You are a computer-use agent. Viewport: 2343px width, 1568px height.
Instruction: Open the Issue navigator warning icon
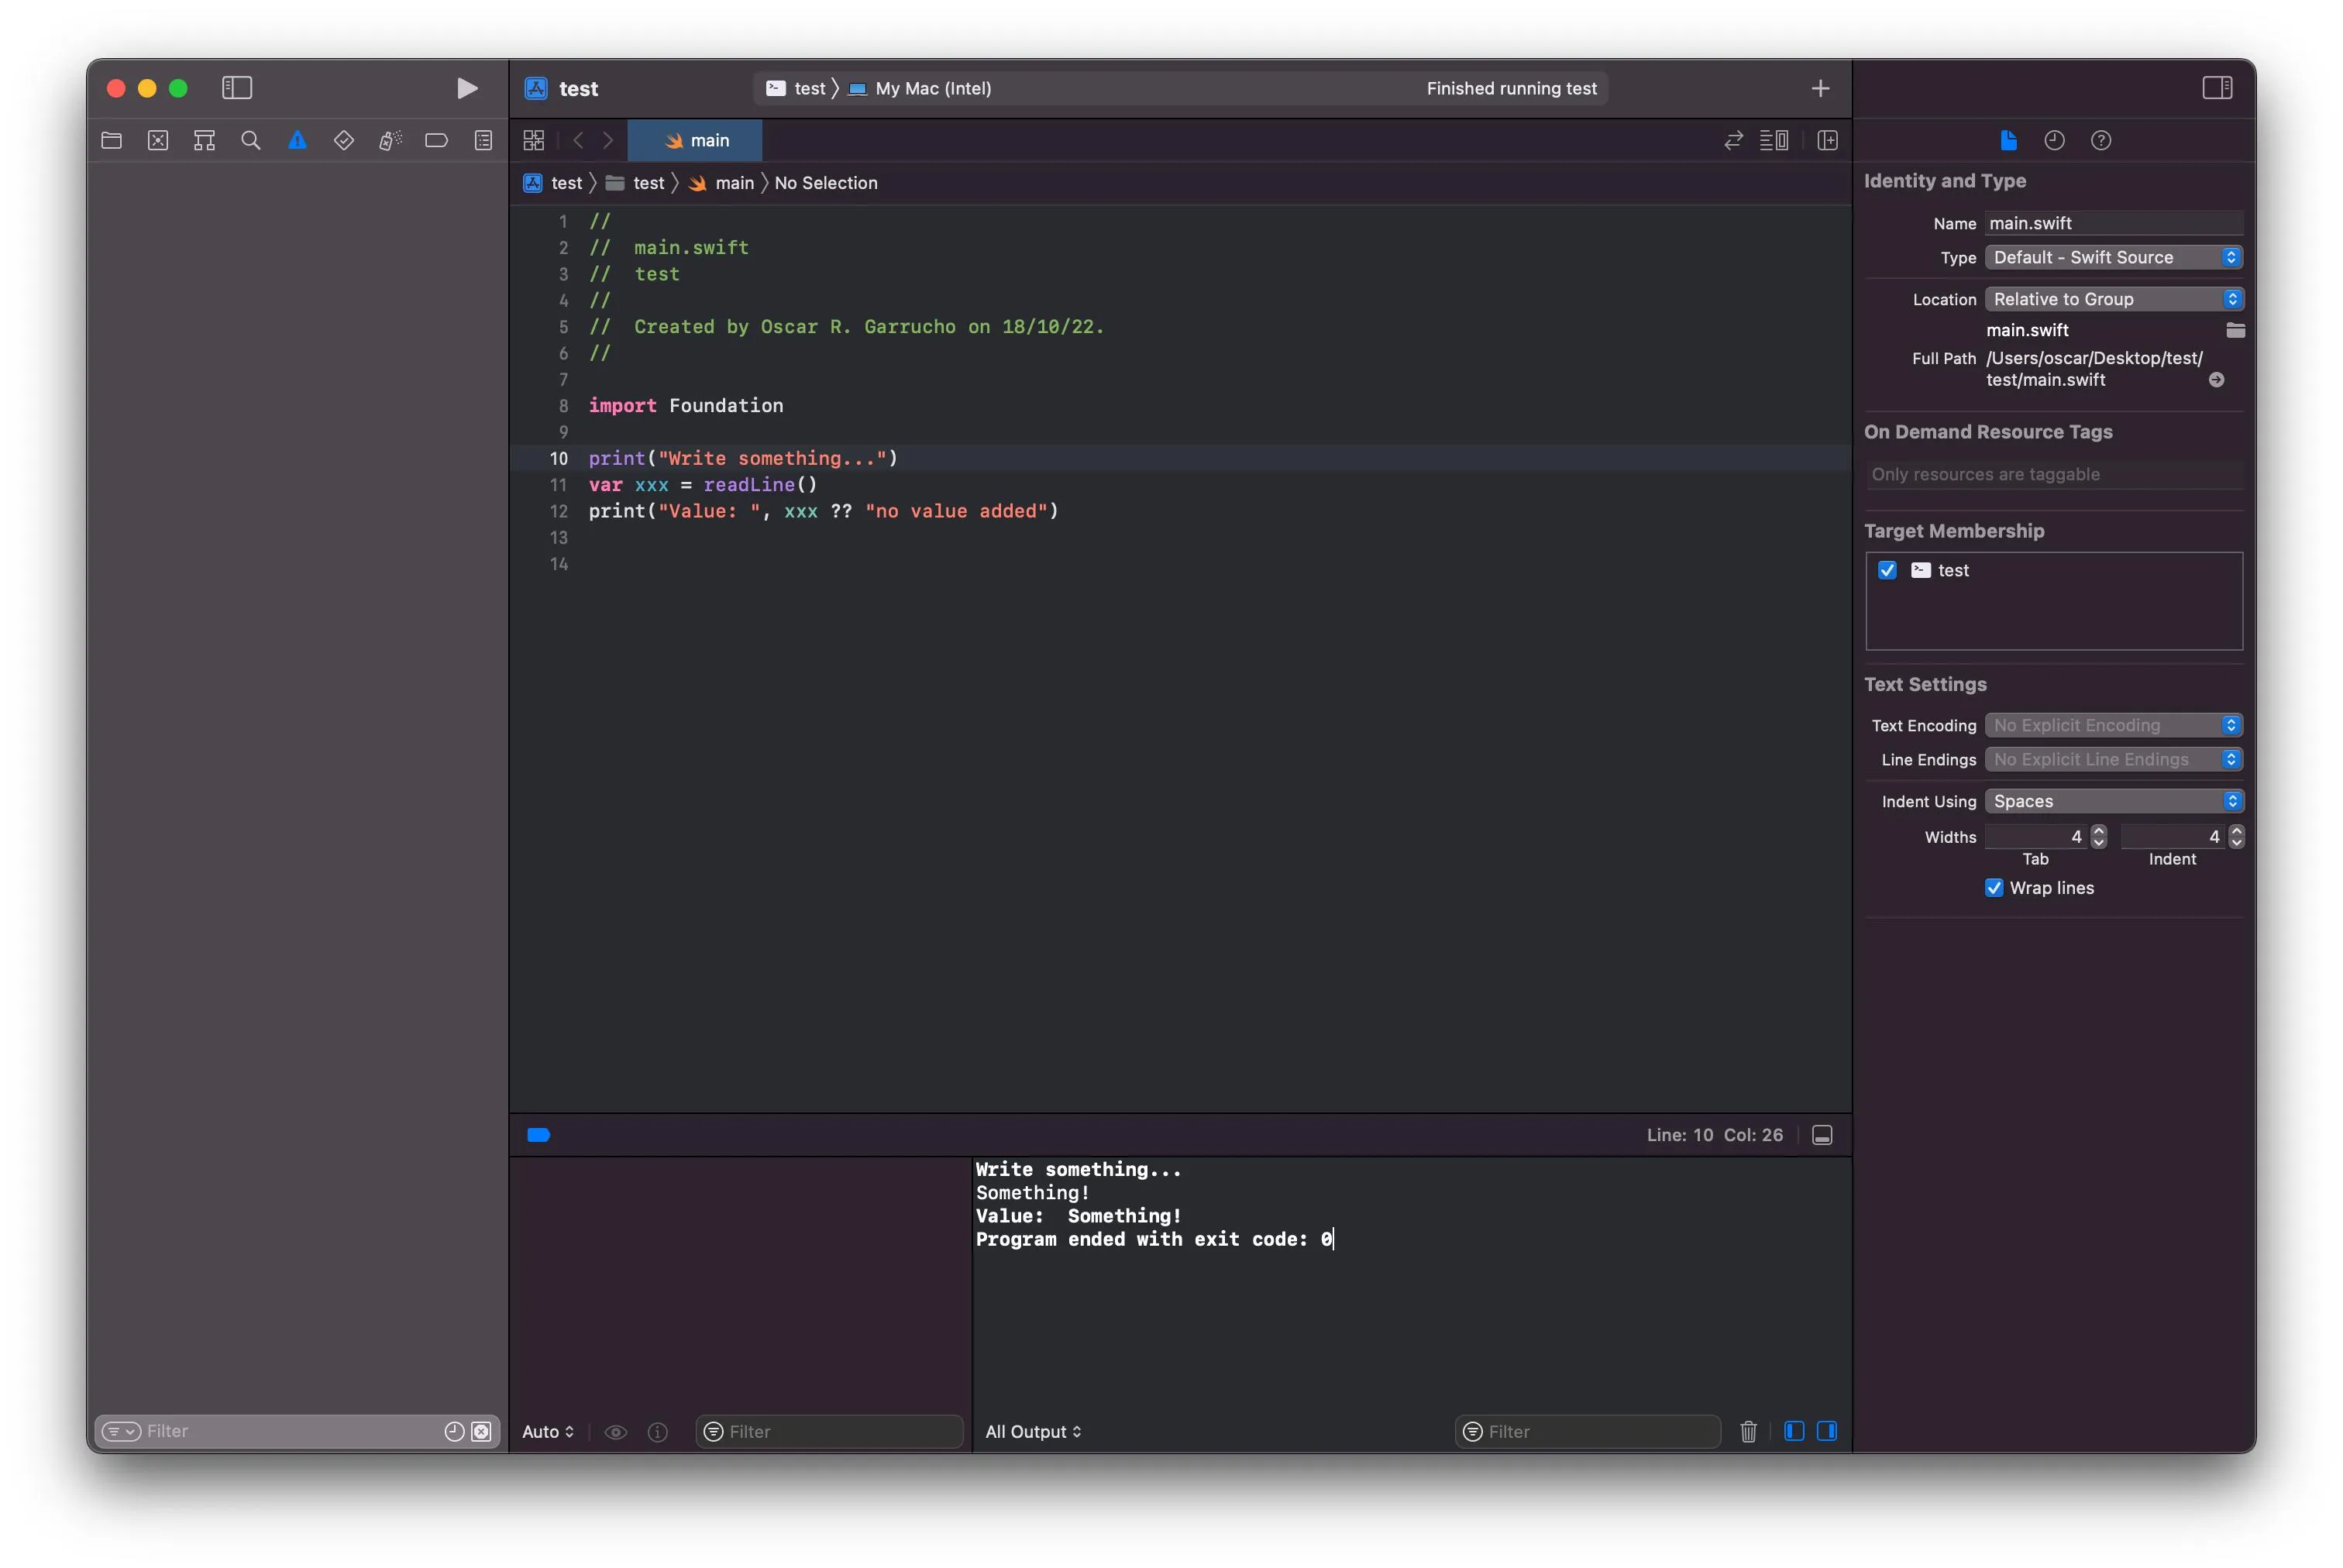click(297, 141)
